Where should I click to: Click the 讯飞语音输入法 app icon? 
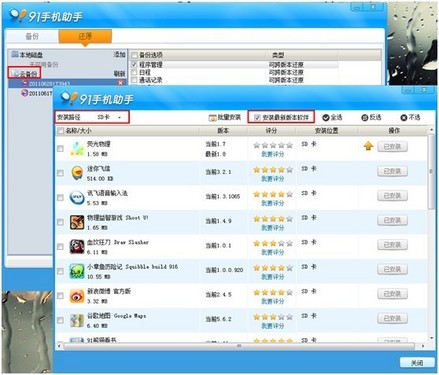point(77,198)
